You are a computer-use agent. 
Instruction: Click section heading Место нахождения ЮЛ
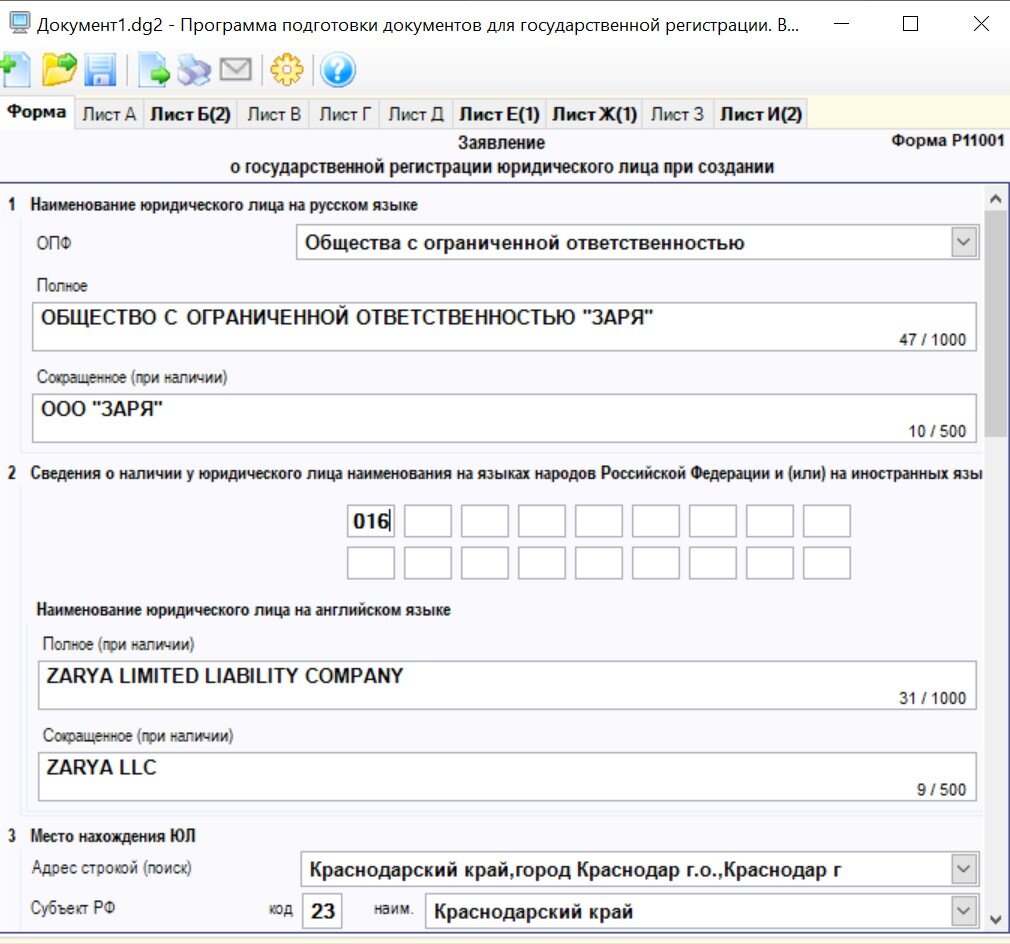(113, 836)
